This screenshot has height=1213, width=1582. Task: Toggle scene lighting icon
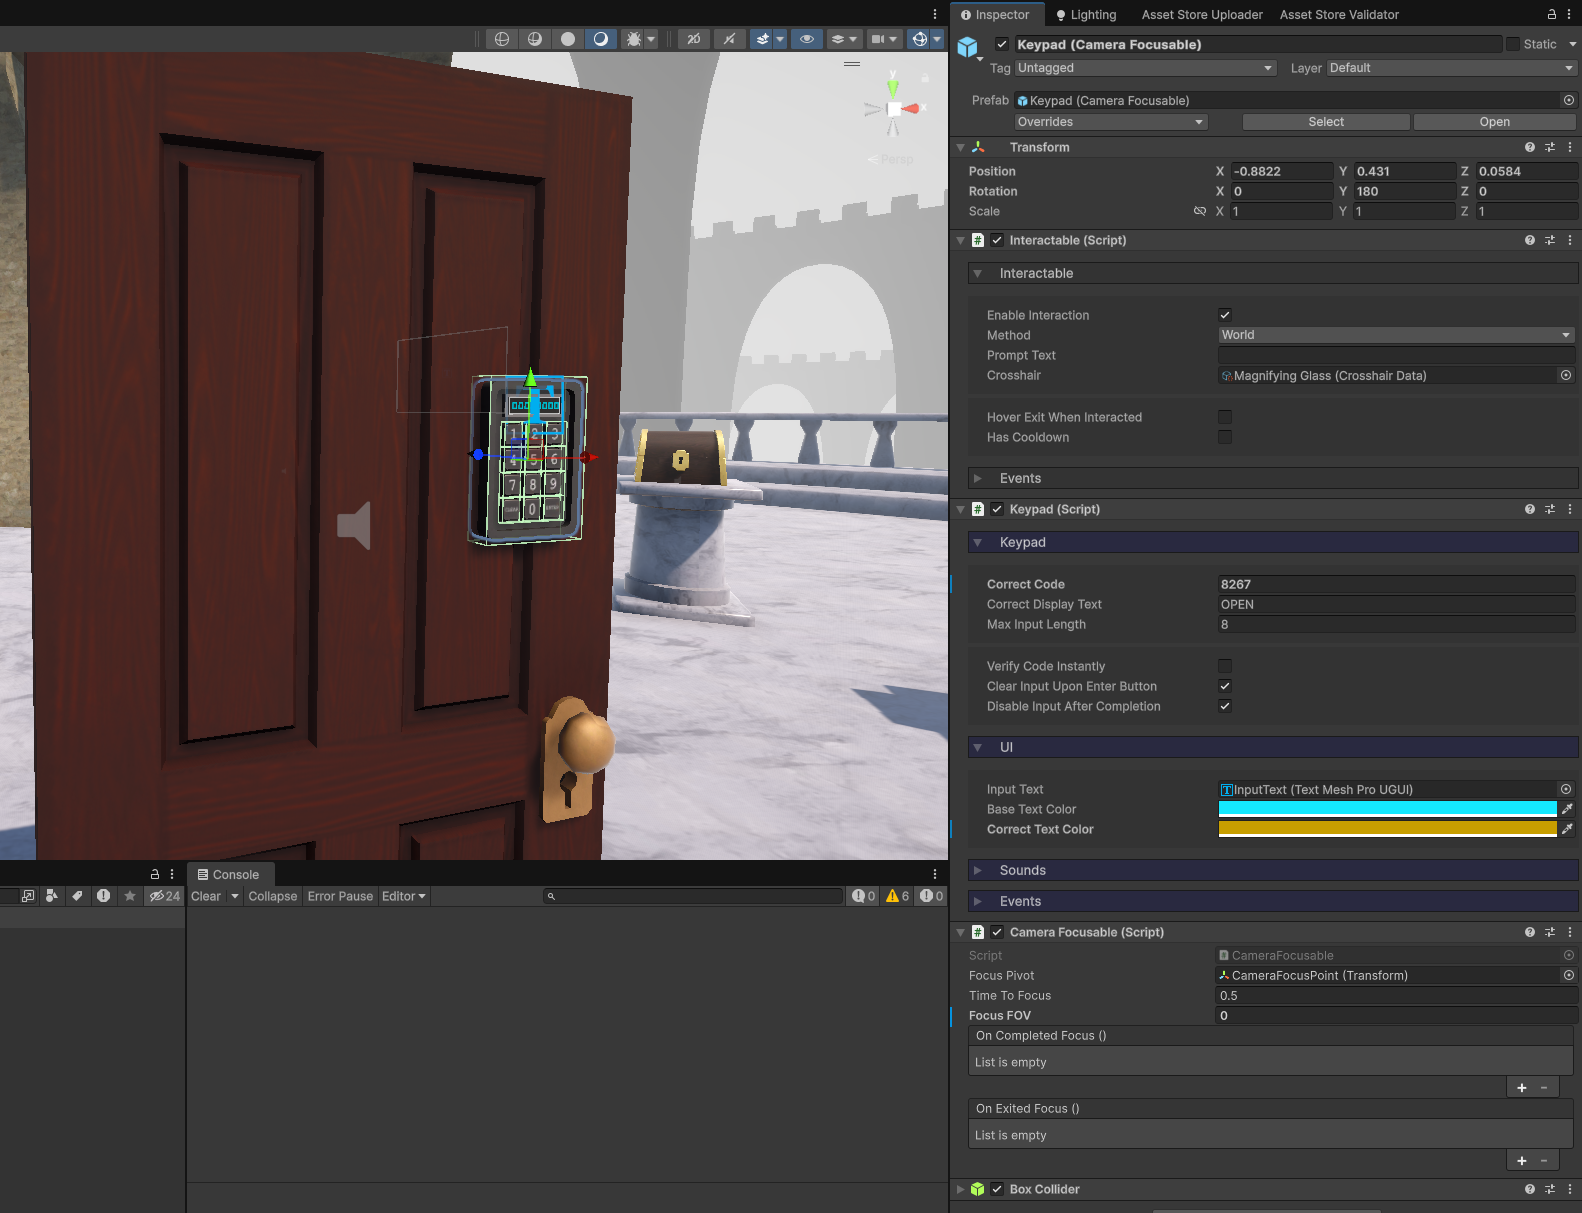(x=729, y=39)
